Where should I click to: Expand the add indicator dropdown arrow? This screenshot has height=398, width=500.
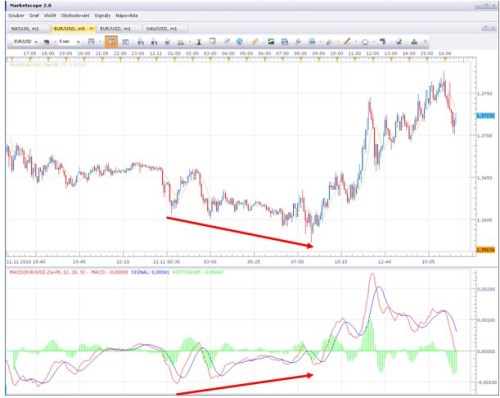click(190, 42)
